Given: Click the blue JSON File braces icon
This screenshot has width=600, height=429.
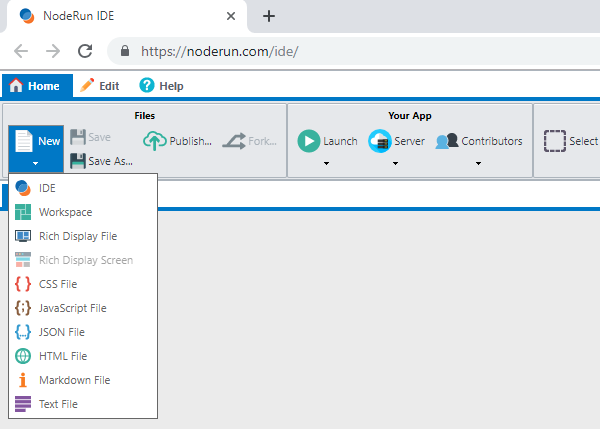Looking at the screenshot, I should (23, 332).
